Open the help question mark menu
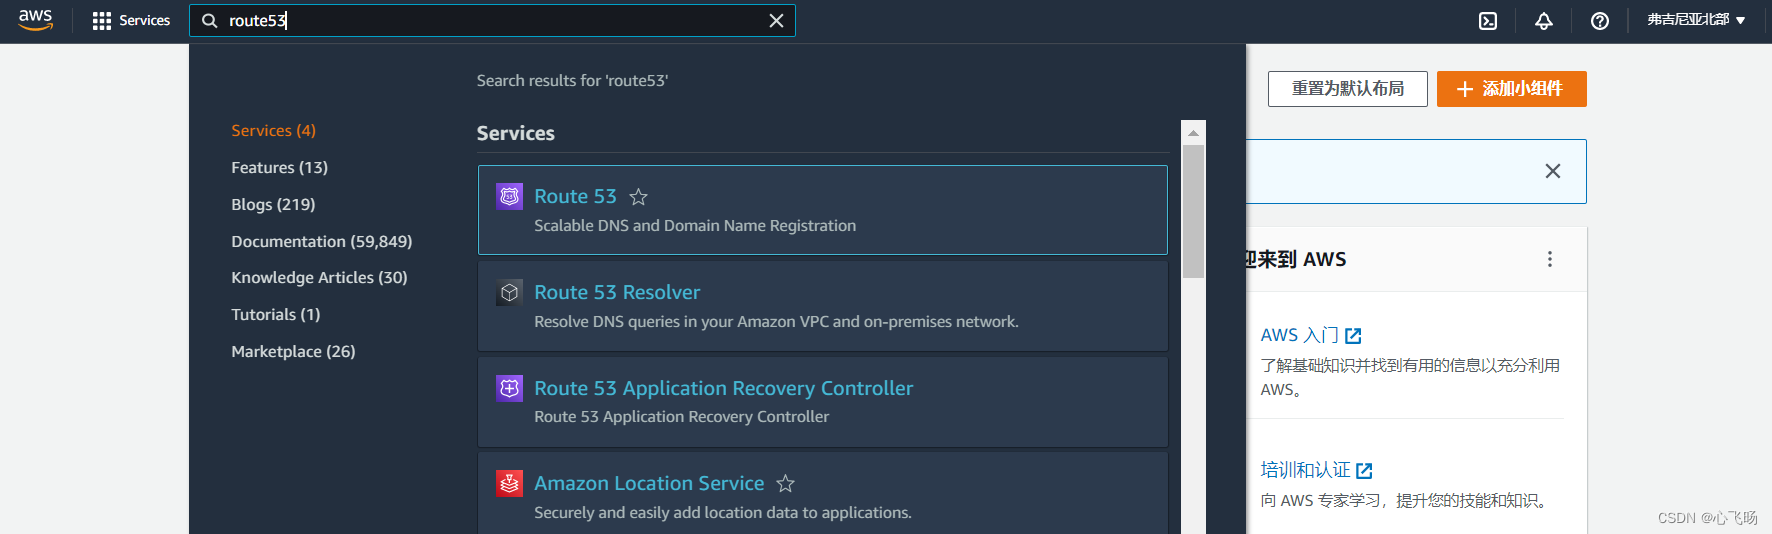Image resolution: width=1772 pixels, height=534 pixels. point(1600,21)
